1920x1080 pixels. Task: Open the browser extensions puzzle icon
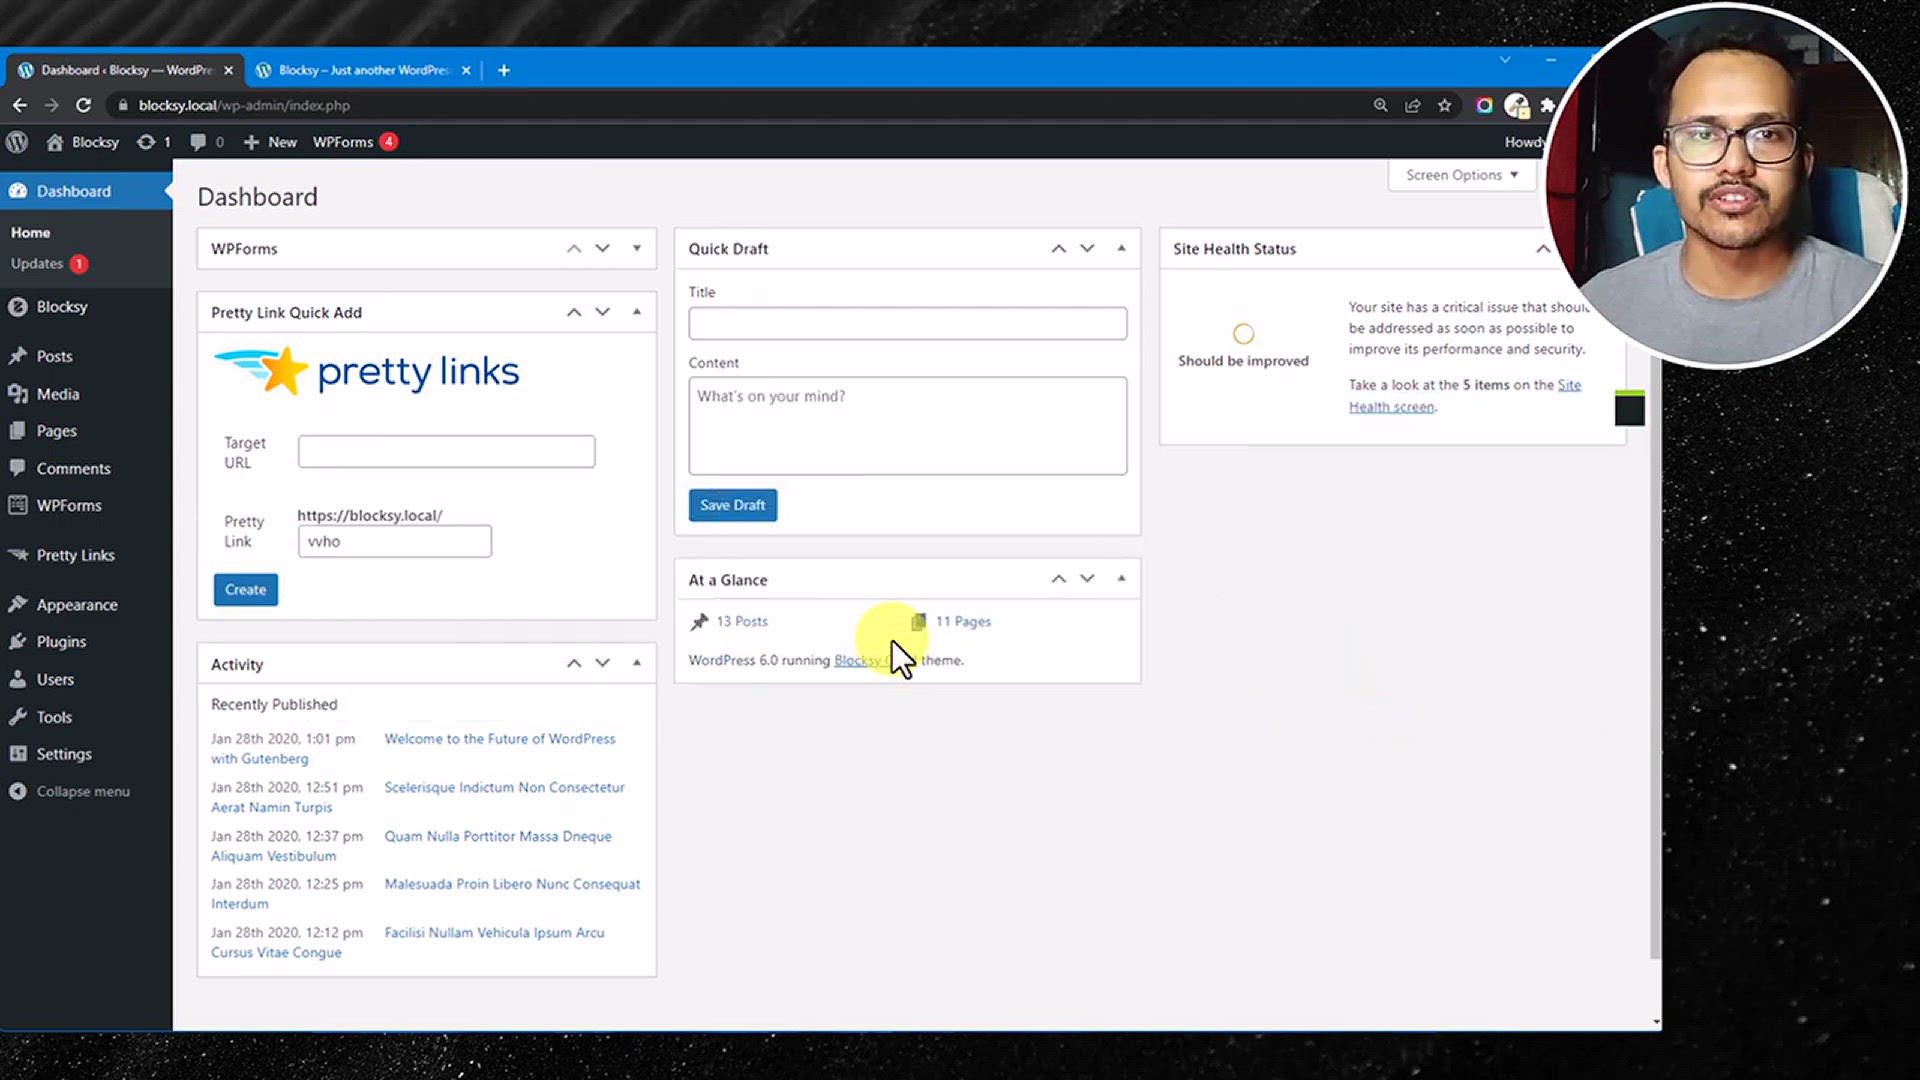click(x=1547, y=105)
